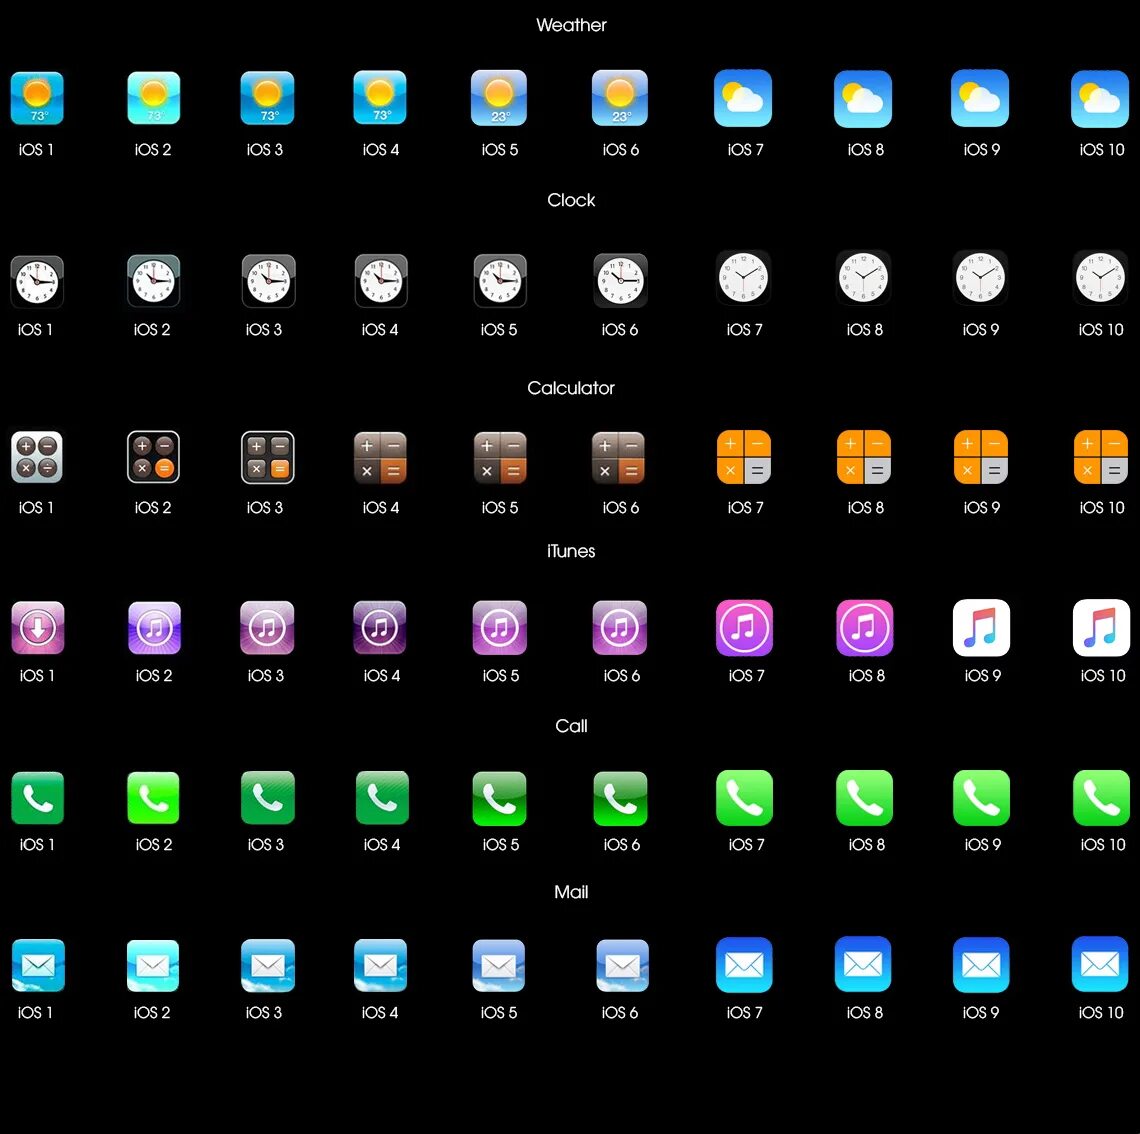The height and width of the screenshot is (1134, 1140).
Task: Click the iOS 1 Mail envelope icon
Action: [x=39, y=965]
